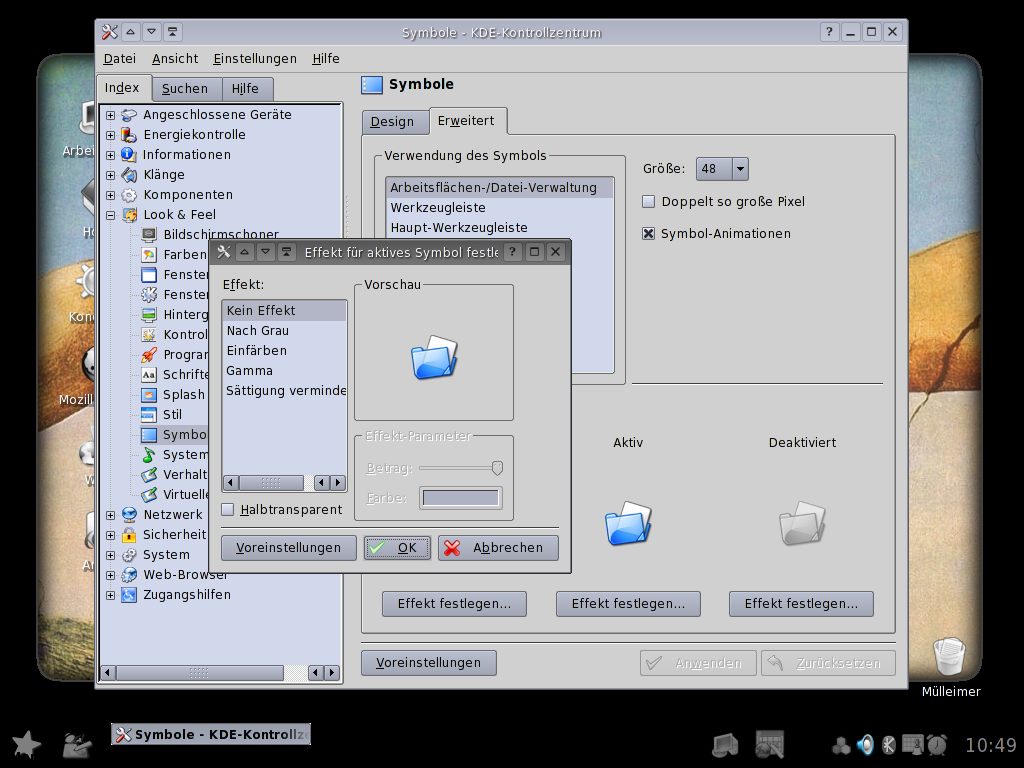
Task: Click the Farben palette icon
Action: point(149,255)
